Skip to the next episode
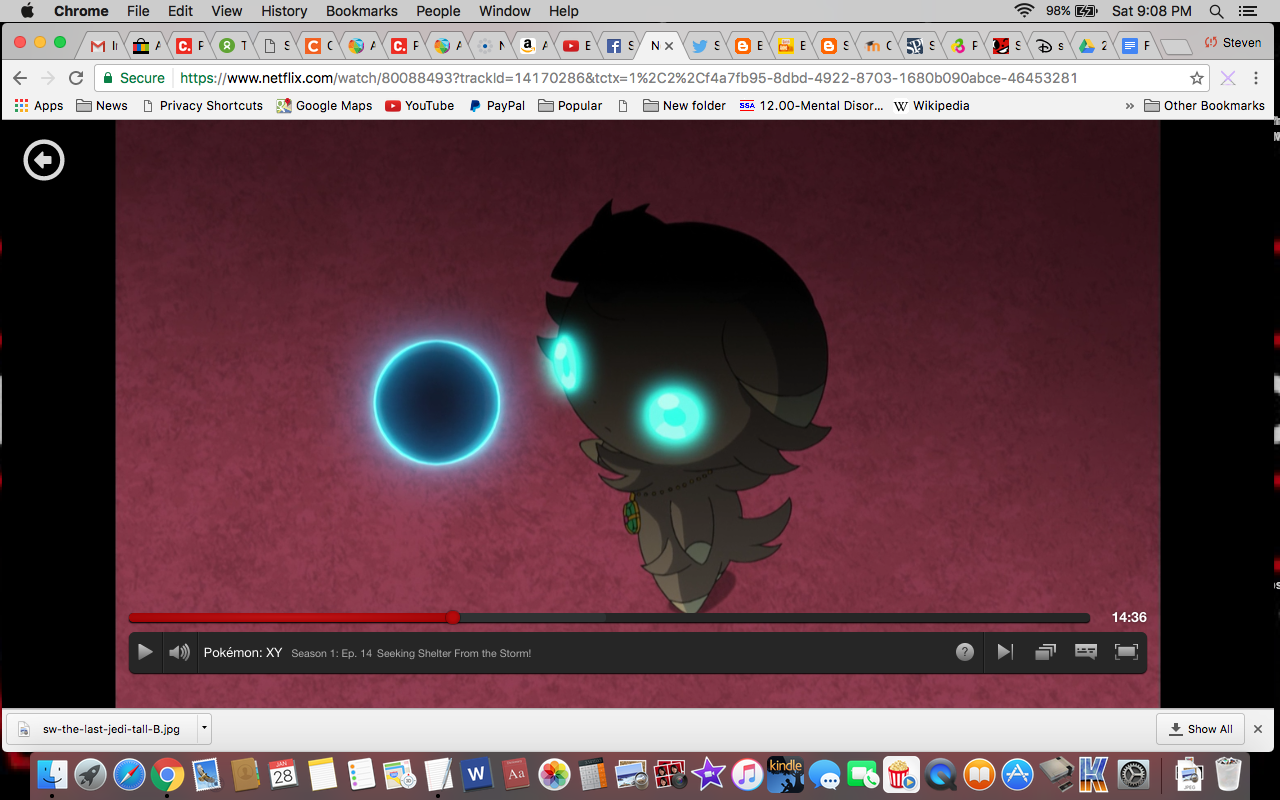 pos(1005,652)
